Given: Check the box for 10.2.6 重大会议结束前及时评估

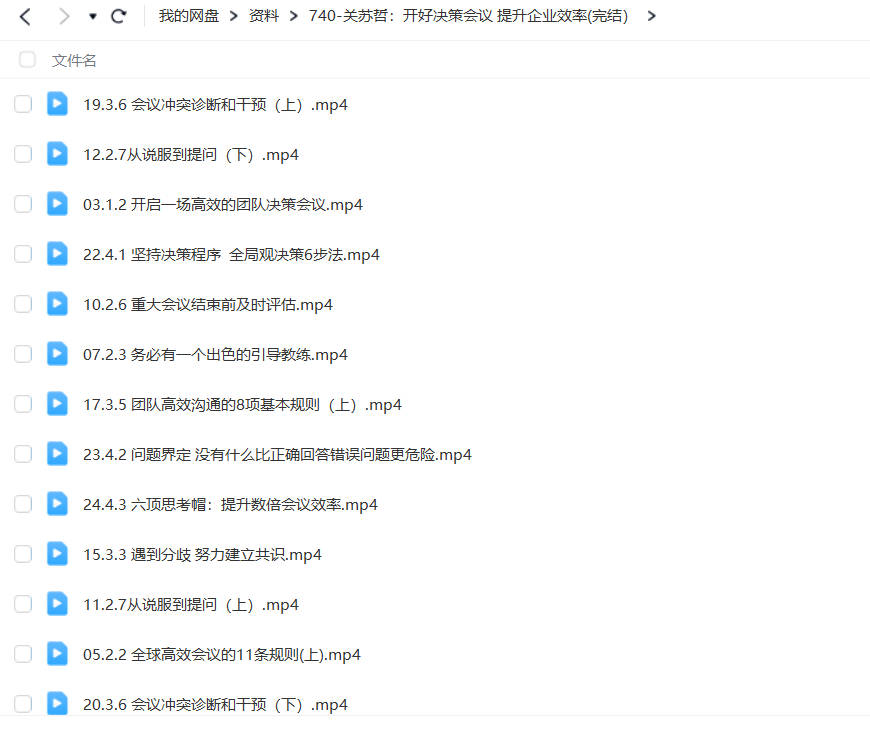Looking at the screenshot, I should (23, 304).
